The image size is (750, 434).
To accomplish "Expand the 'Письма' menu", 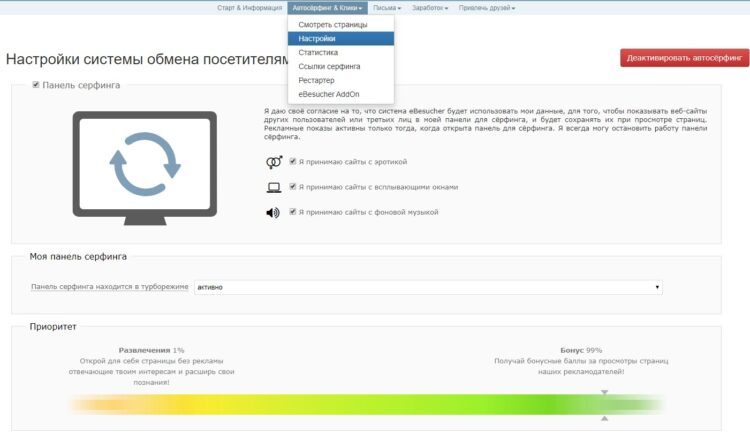I will [x=387, y=8].
